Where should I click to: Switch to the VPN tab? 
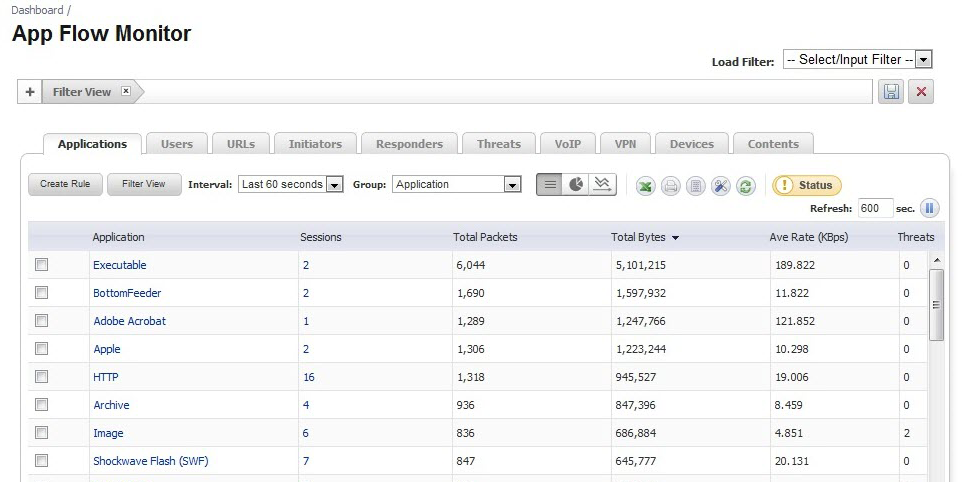coord(625,144)
